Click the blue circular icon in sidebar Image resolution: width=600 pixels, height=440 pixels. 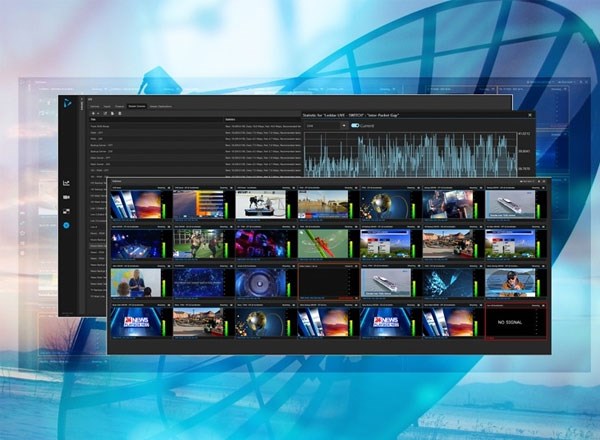[67, 226]
